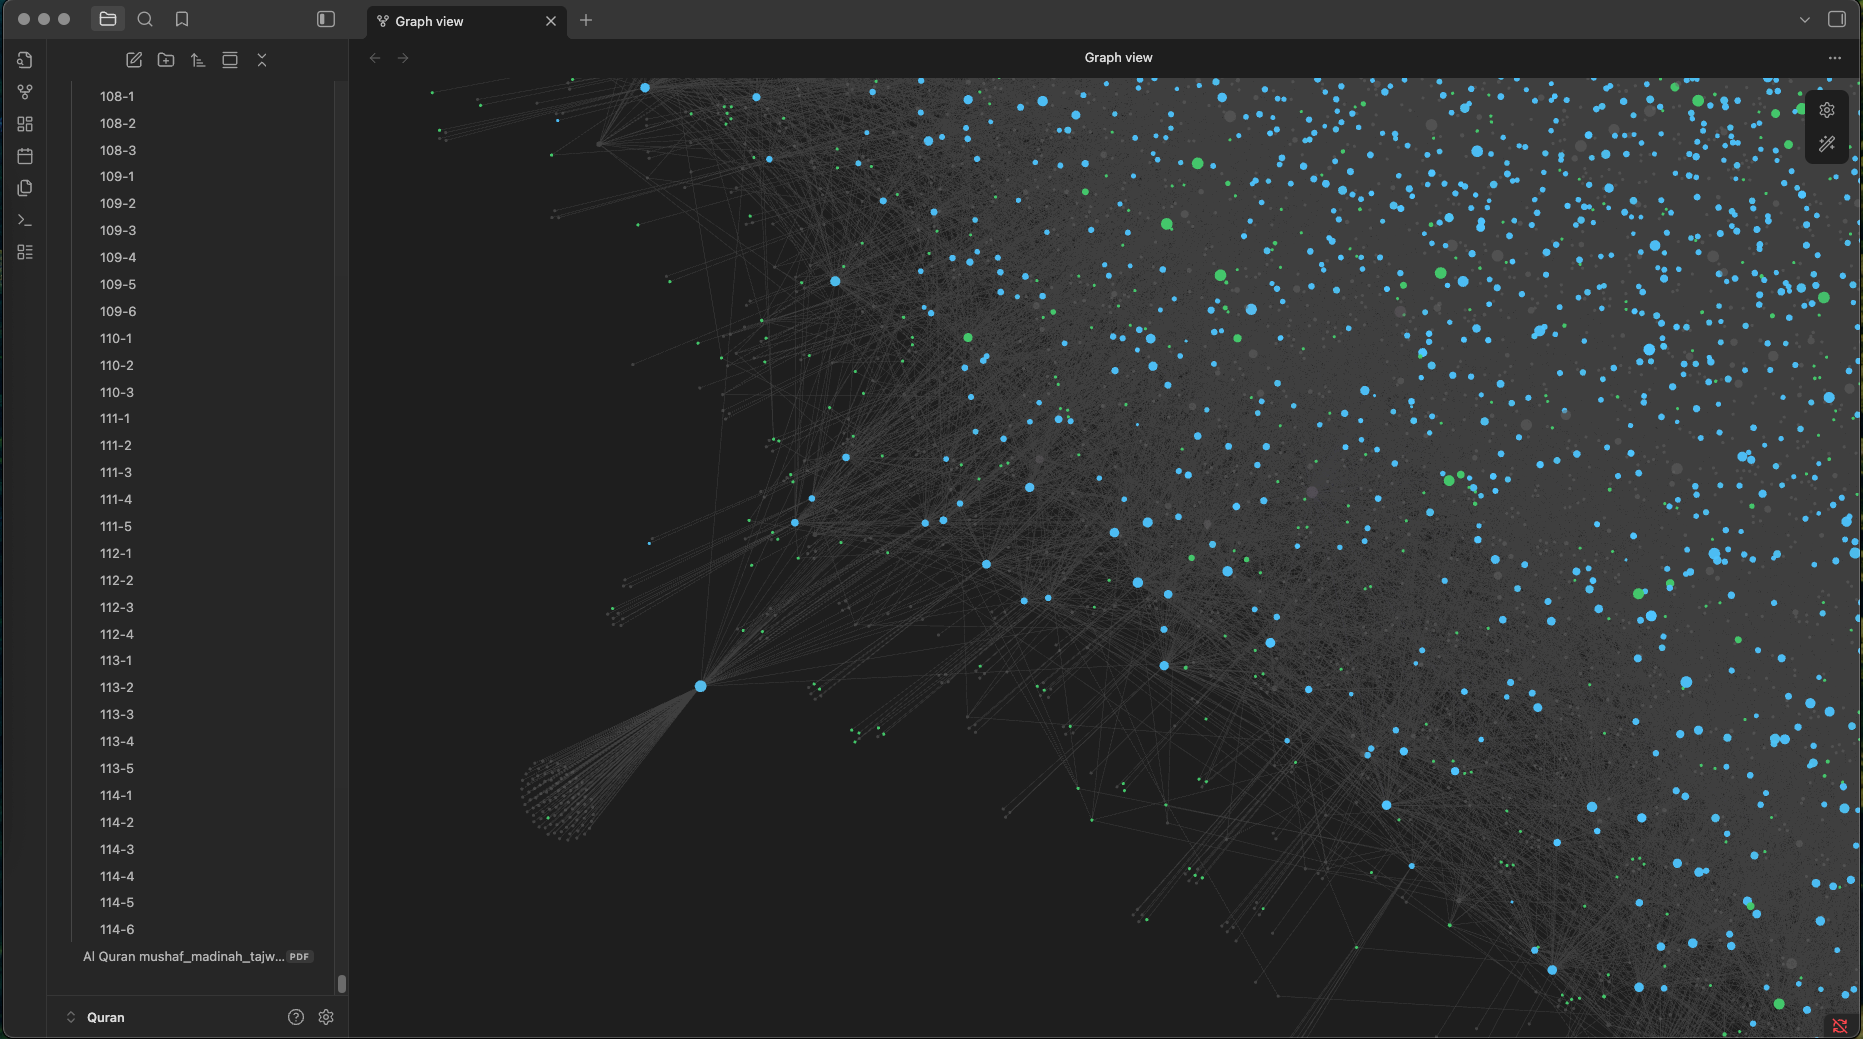Navigate forward arrow
1863x1039 pixels.
pyautogui.click(x=403, y=58)
